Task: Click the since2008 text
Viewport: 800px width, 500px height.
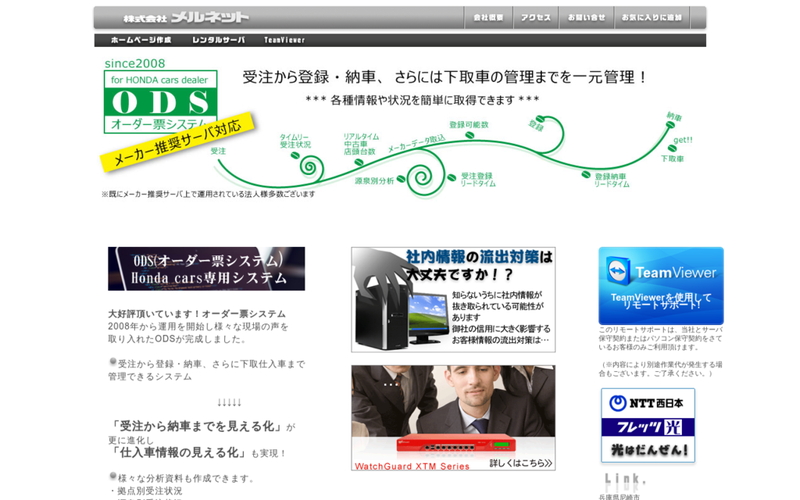Action: [135, 63]
